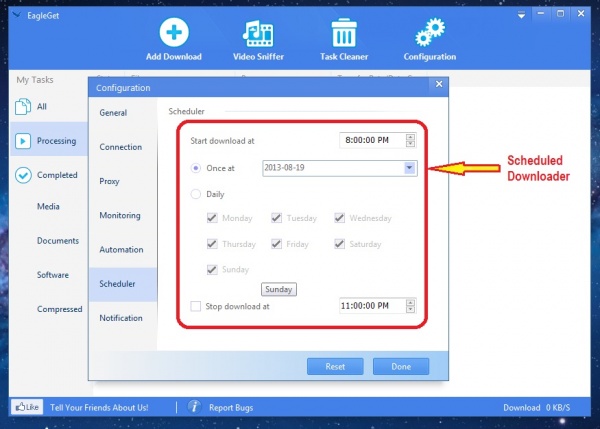Image resolution: width=600 pixels, height=429 pixels.
Task: Click the Add Download plus icon
Action: click(174, 33)
